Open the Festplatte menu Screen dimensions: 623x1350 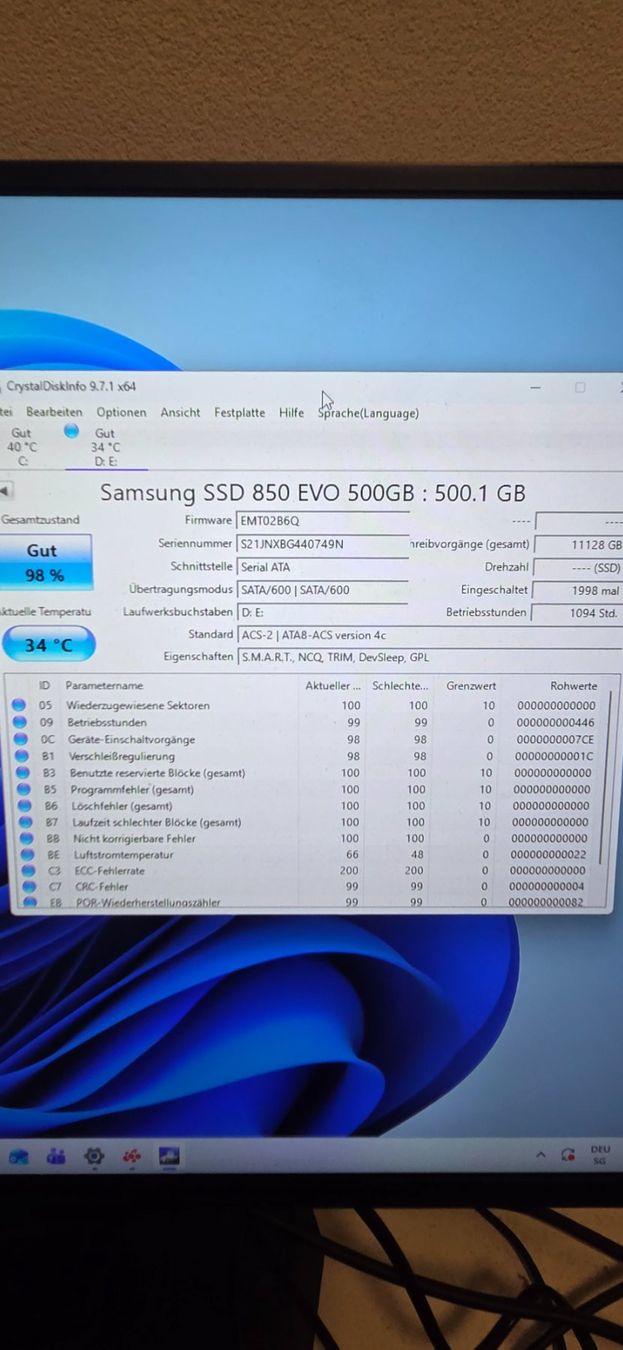(x=240, y=412)
